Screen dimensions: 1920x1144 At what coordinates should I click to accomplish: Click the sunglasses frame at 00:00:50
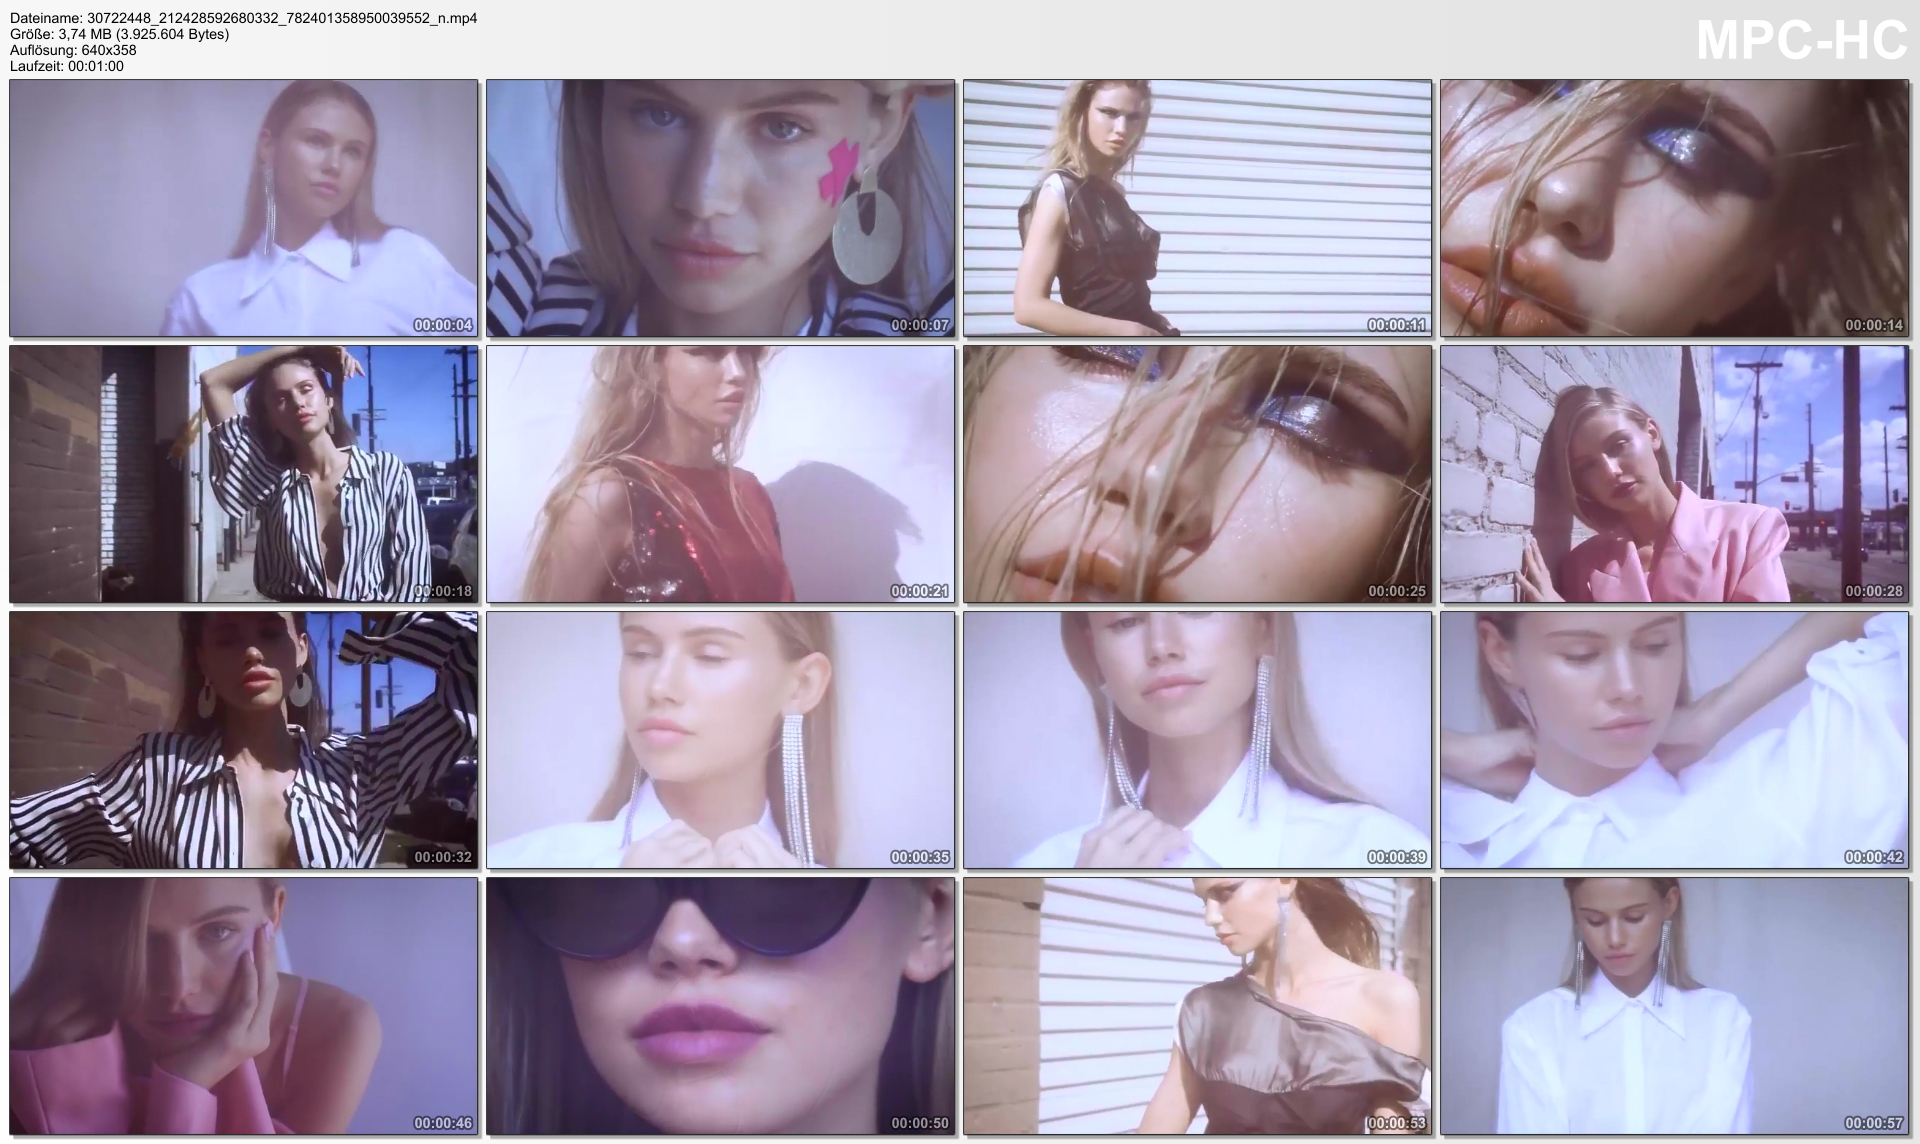coord(720,1006)
